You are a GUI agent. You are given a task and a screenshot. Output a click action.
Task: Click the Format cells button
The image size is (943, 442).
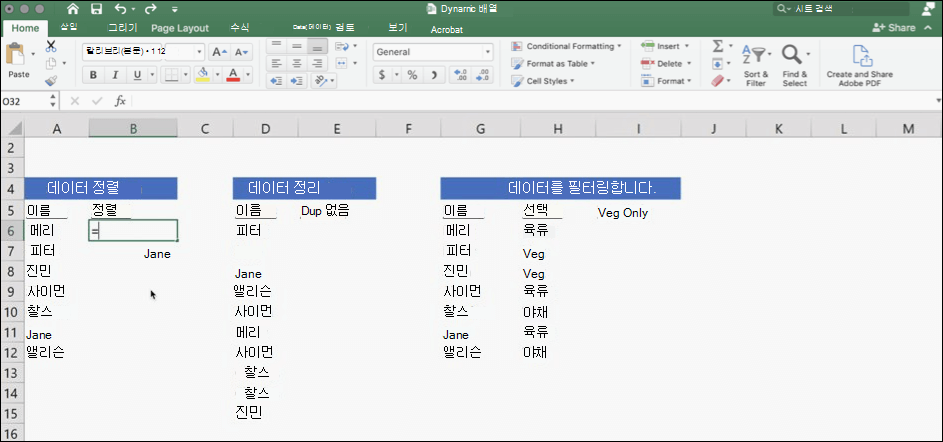click(666, 81)
